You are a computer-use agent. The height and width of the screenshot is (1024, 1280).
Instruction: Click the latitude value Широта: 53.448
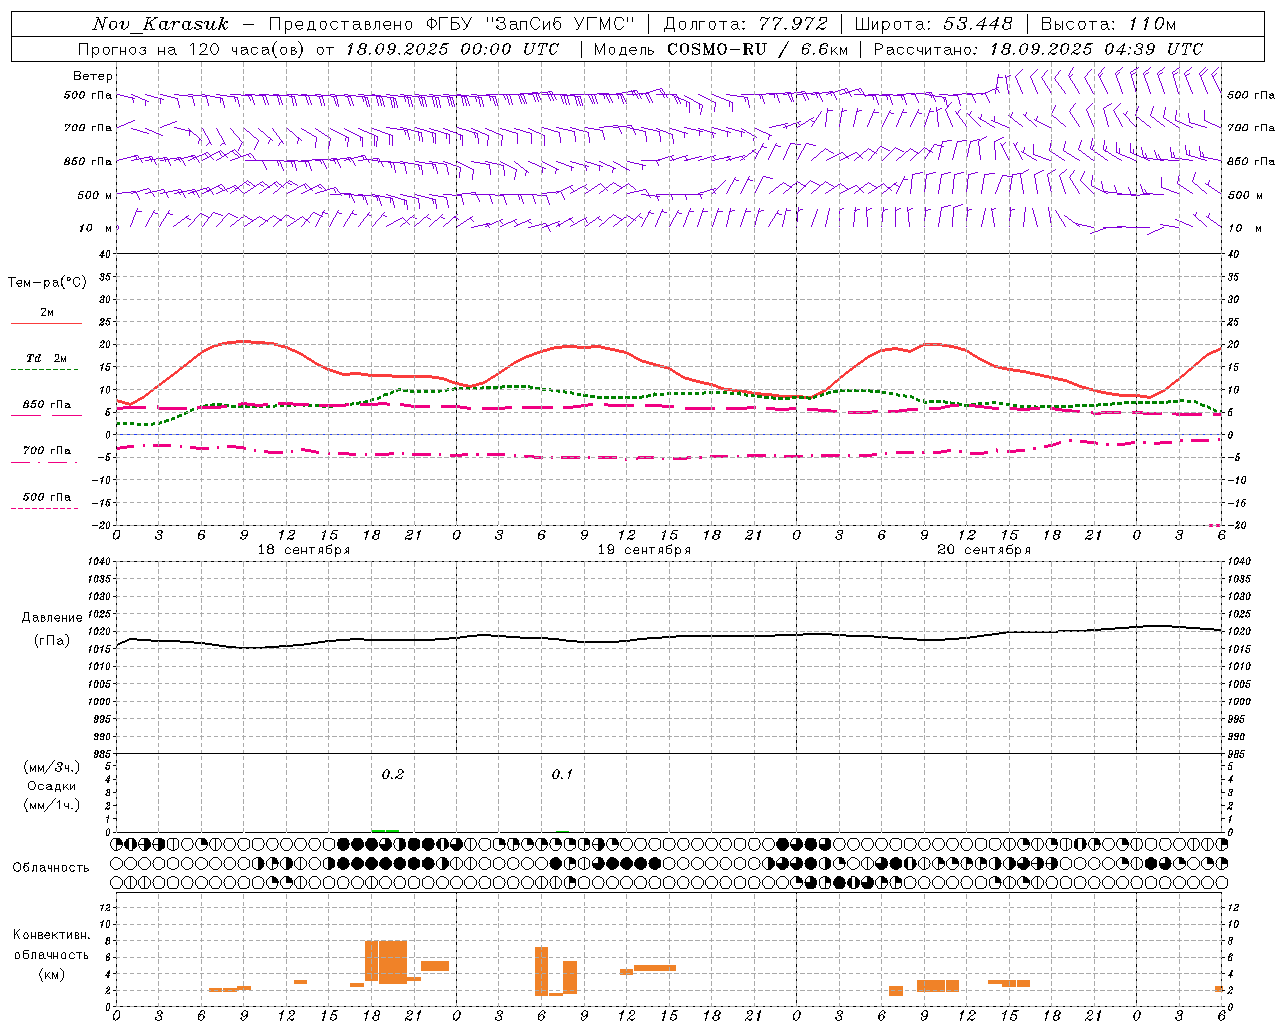click(933, 24)
